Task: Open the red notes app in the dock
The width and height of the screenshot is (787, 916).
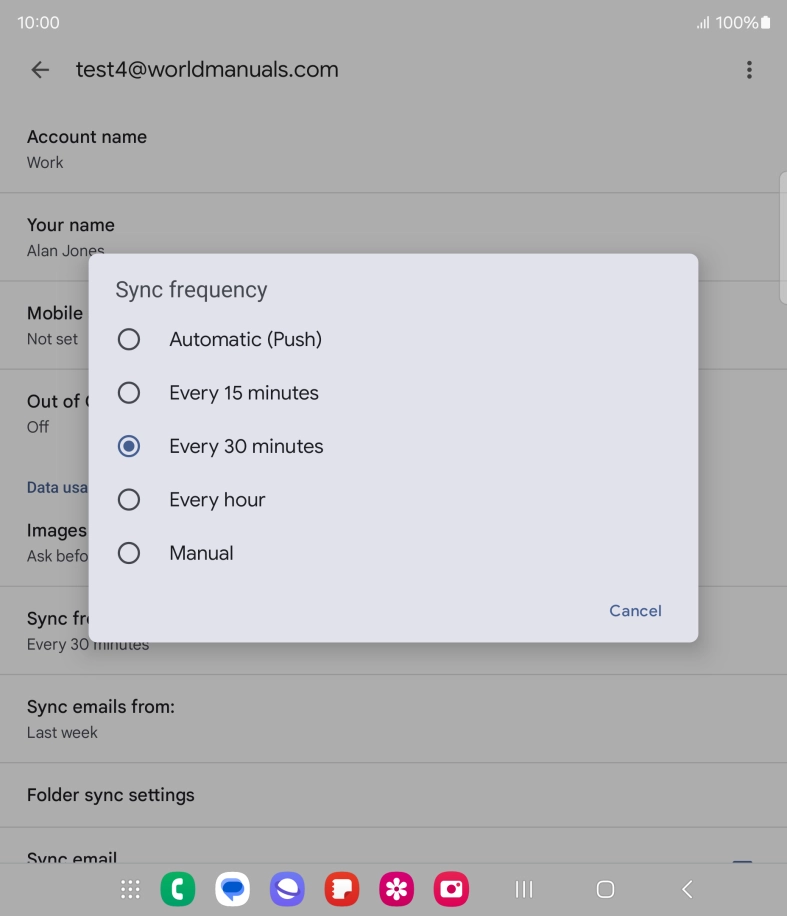Action: point(342,889)
